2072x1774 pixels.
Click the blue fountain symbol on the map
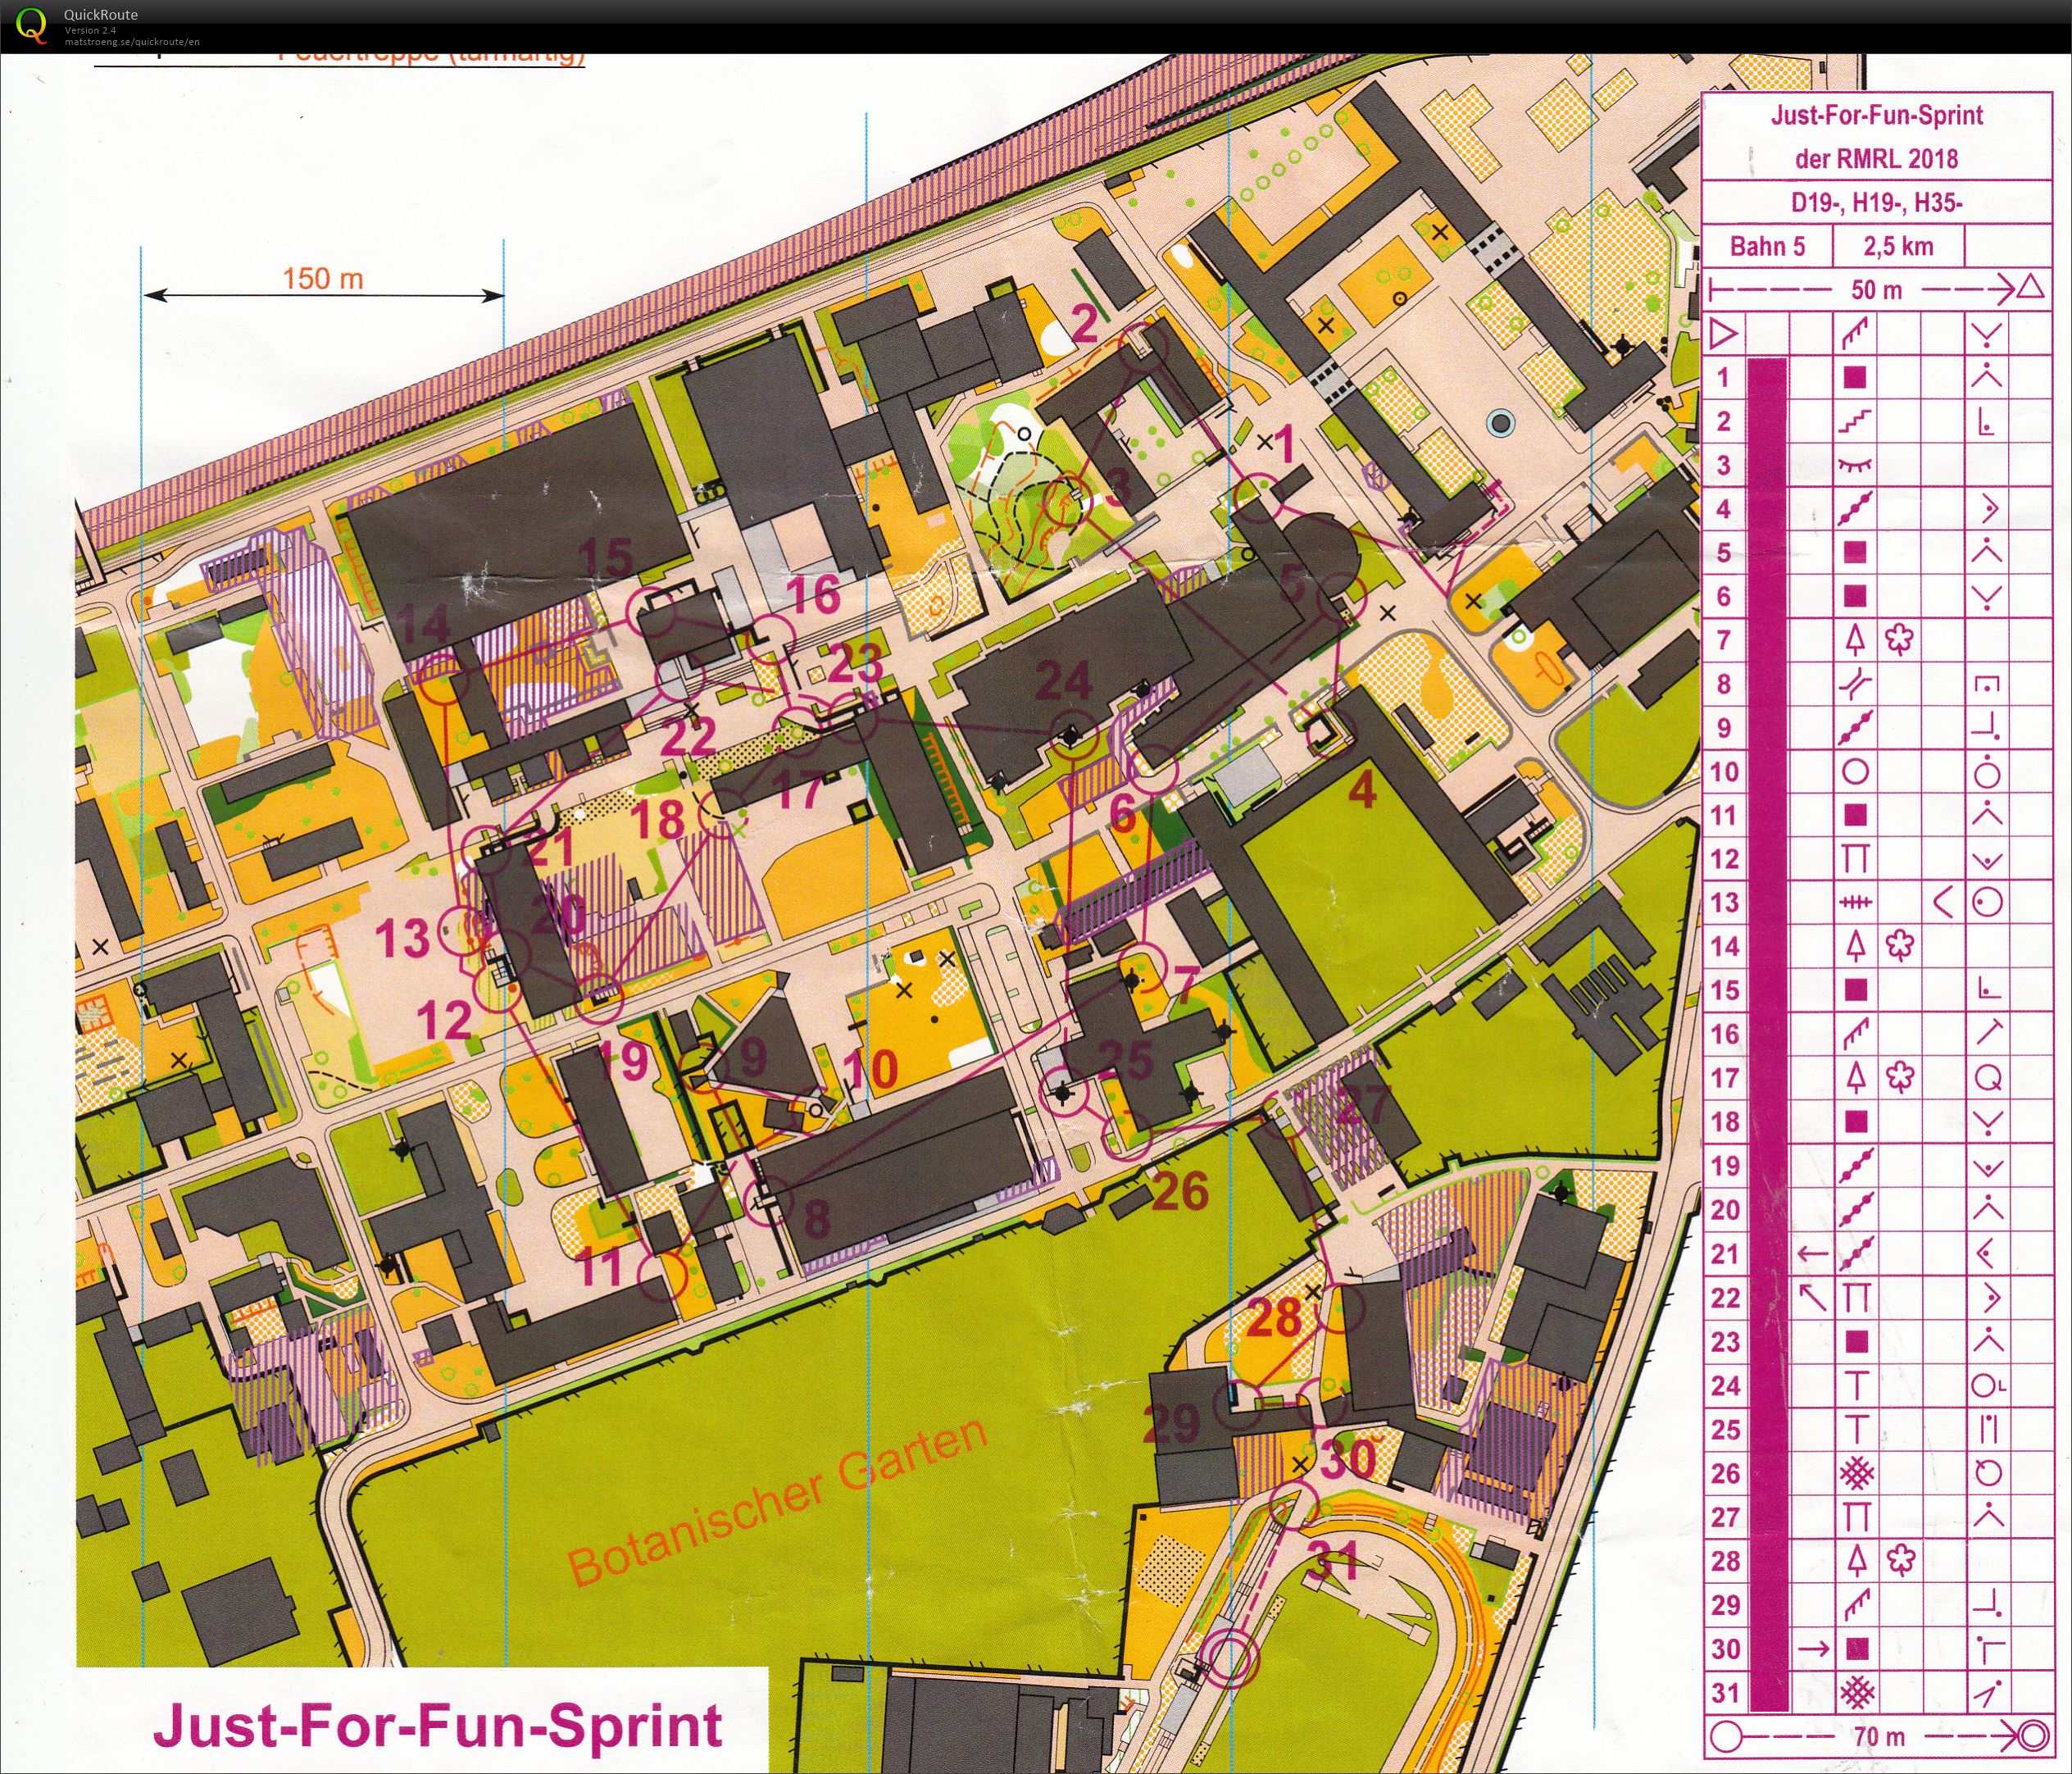pos(1500,423)
